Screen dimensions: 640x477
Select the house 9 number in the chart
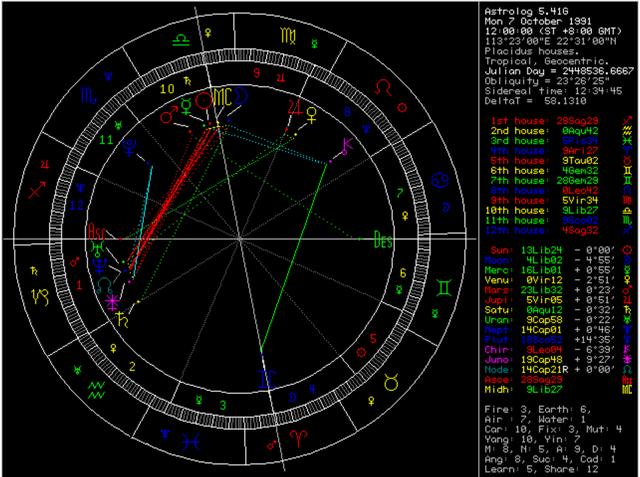pos(256,72)
